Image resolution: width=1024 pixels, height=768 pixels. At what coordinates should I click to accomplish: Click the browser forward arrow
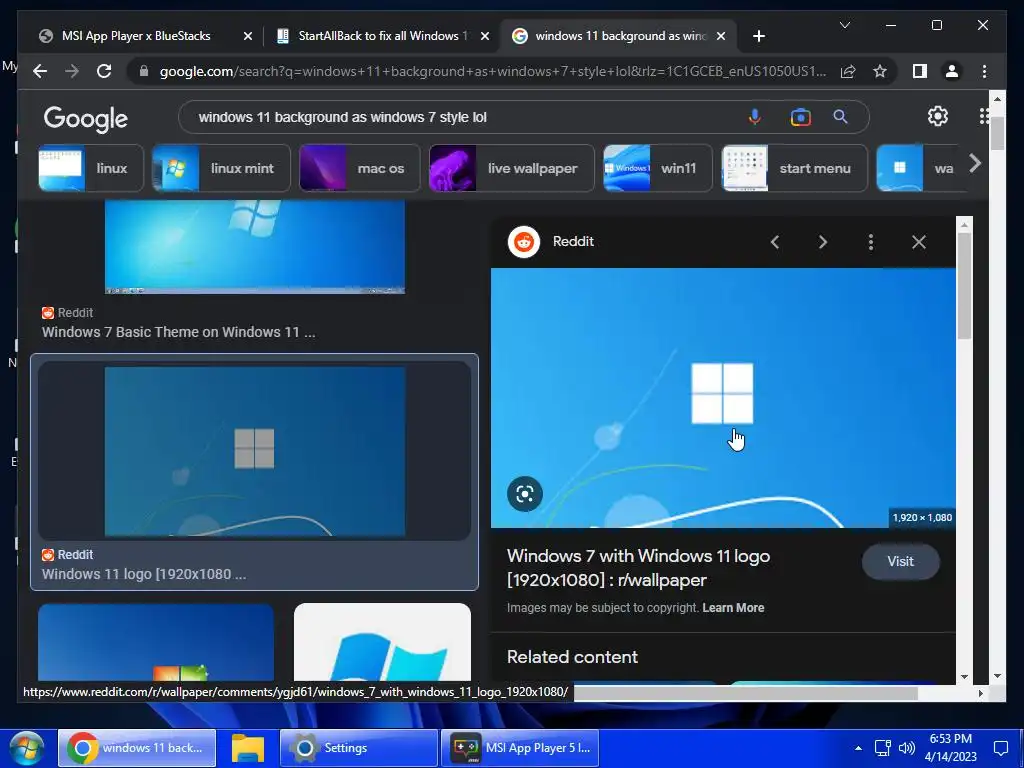pos(72,71)
